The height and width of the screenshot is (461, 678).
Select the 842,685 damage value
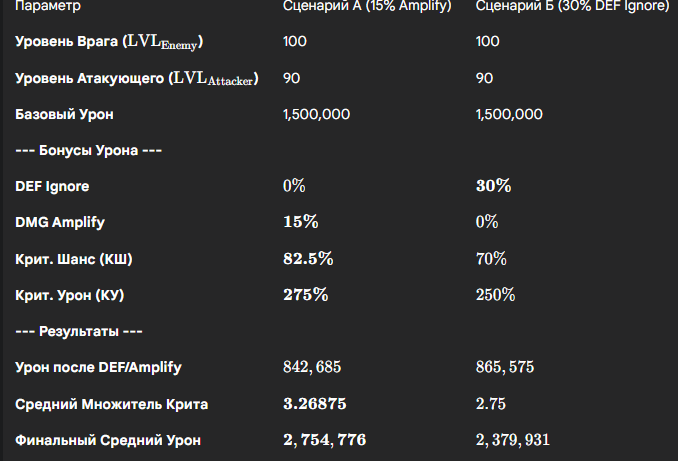312,367
